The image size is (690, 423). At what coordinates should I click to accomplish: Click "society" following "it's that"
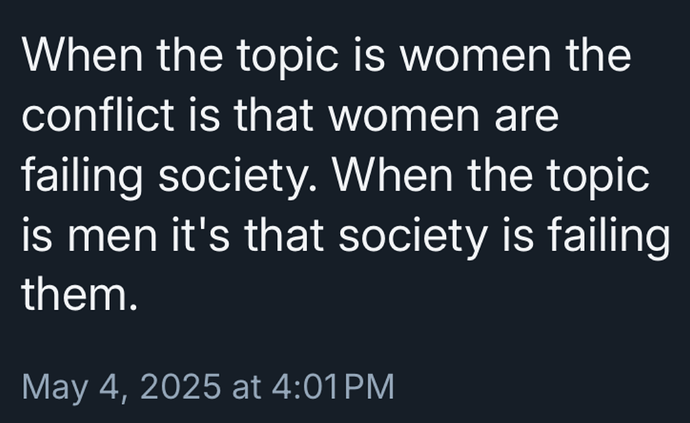(413, 238)
